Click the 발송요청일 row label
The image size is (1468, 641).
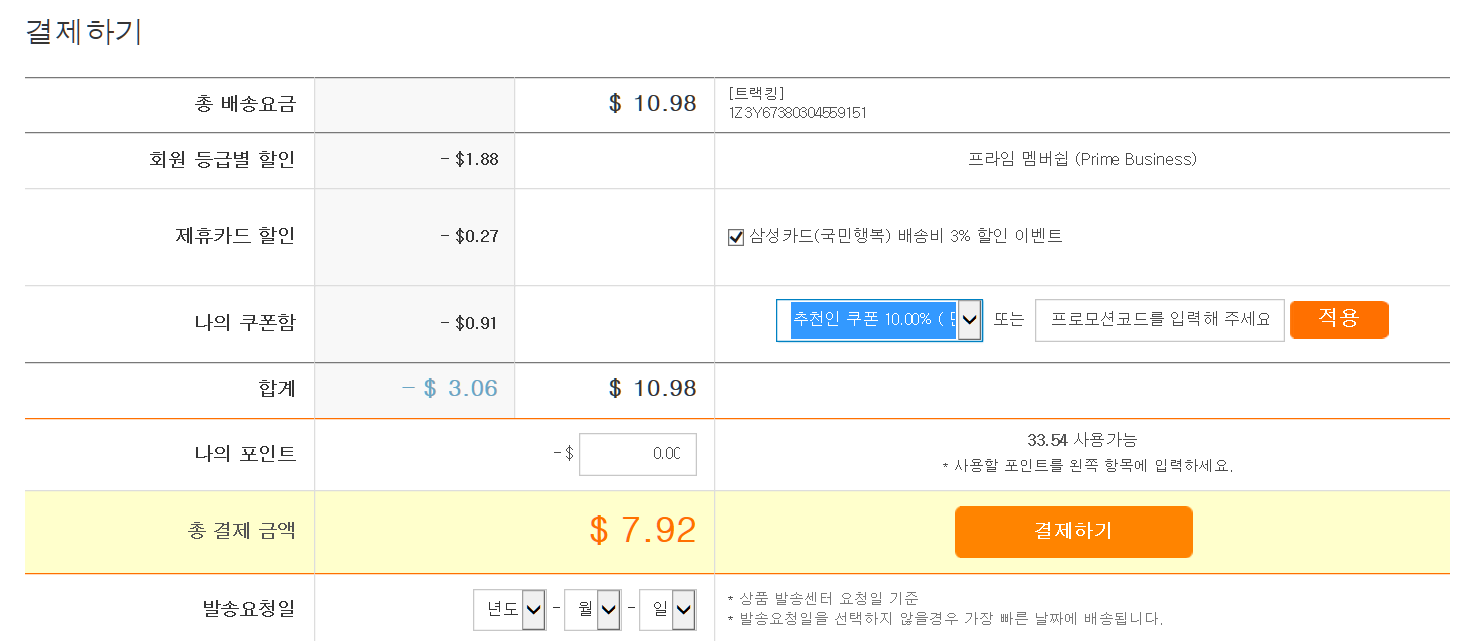tap(248, 608)
